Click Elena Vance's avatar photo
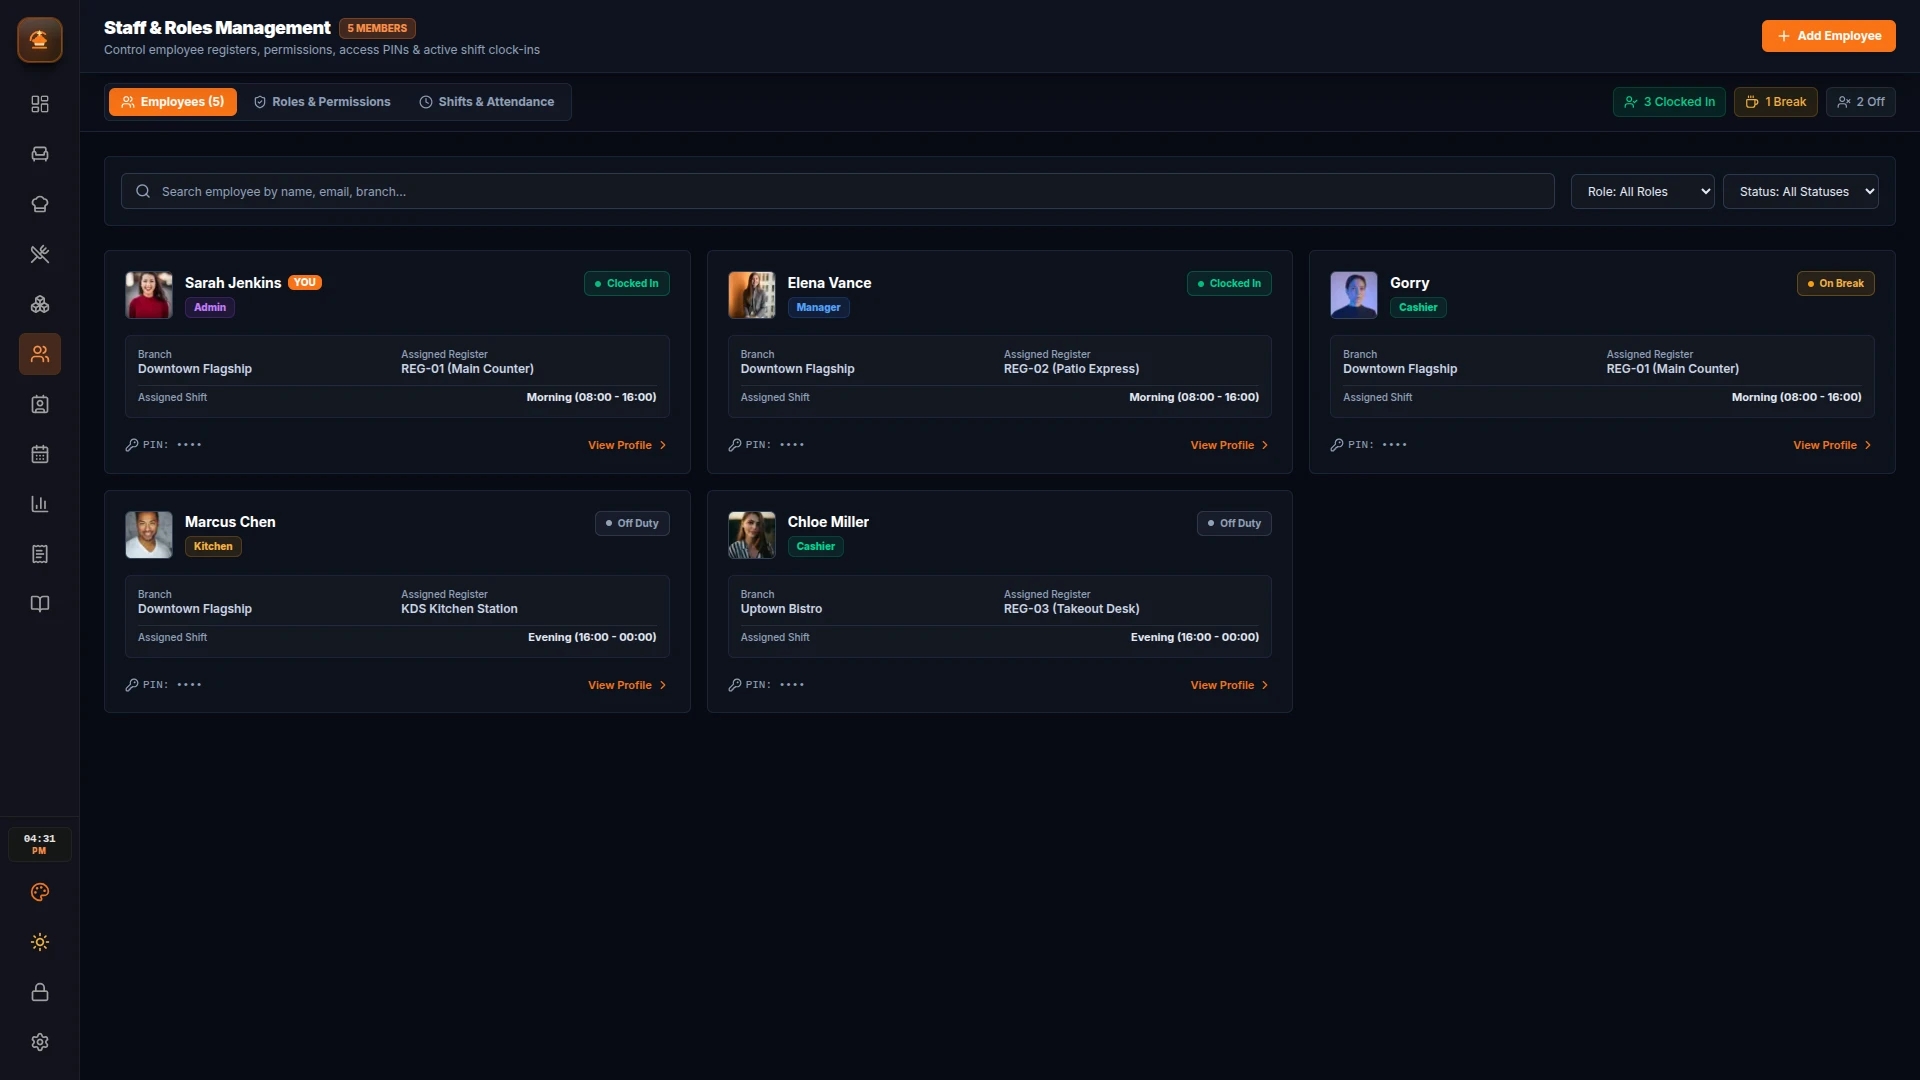Screen dimensions: 1920x1080 tap(751, 295)
